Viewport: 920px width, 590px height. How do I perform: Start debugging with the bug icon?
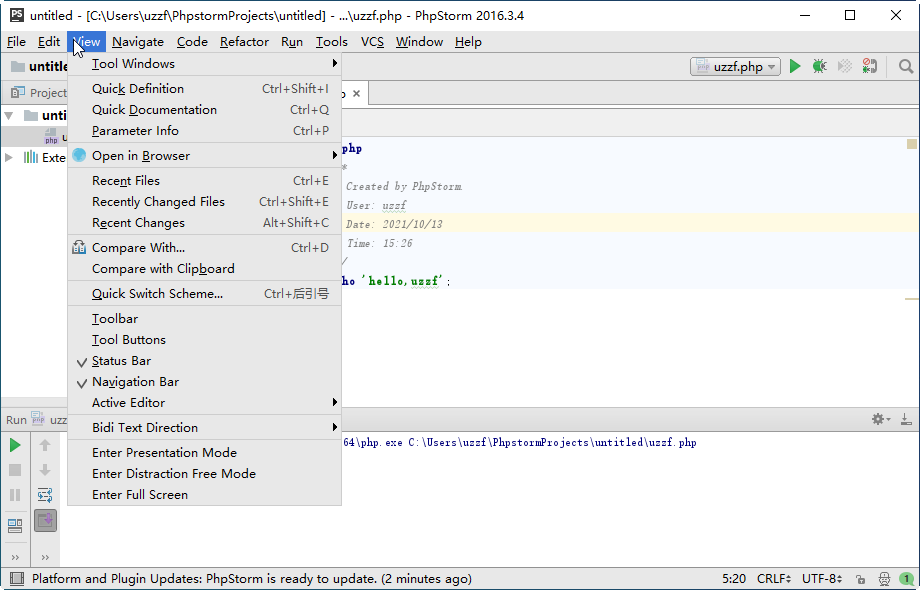(820, 66)
